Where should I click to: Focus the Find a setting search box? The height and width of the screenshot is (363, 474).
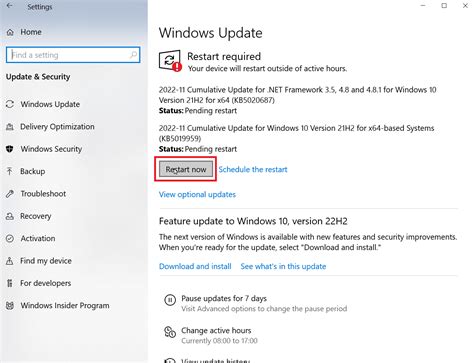pyautogui.click(x=73, y=55)
